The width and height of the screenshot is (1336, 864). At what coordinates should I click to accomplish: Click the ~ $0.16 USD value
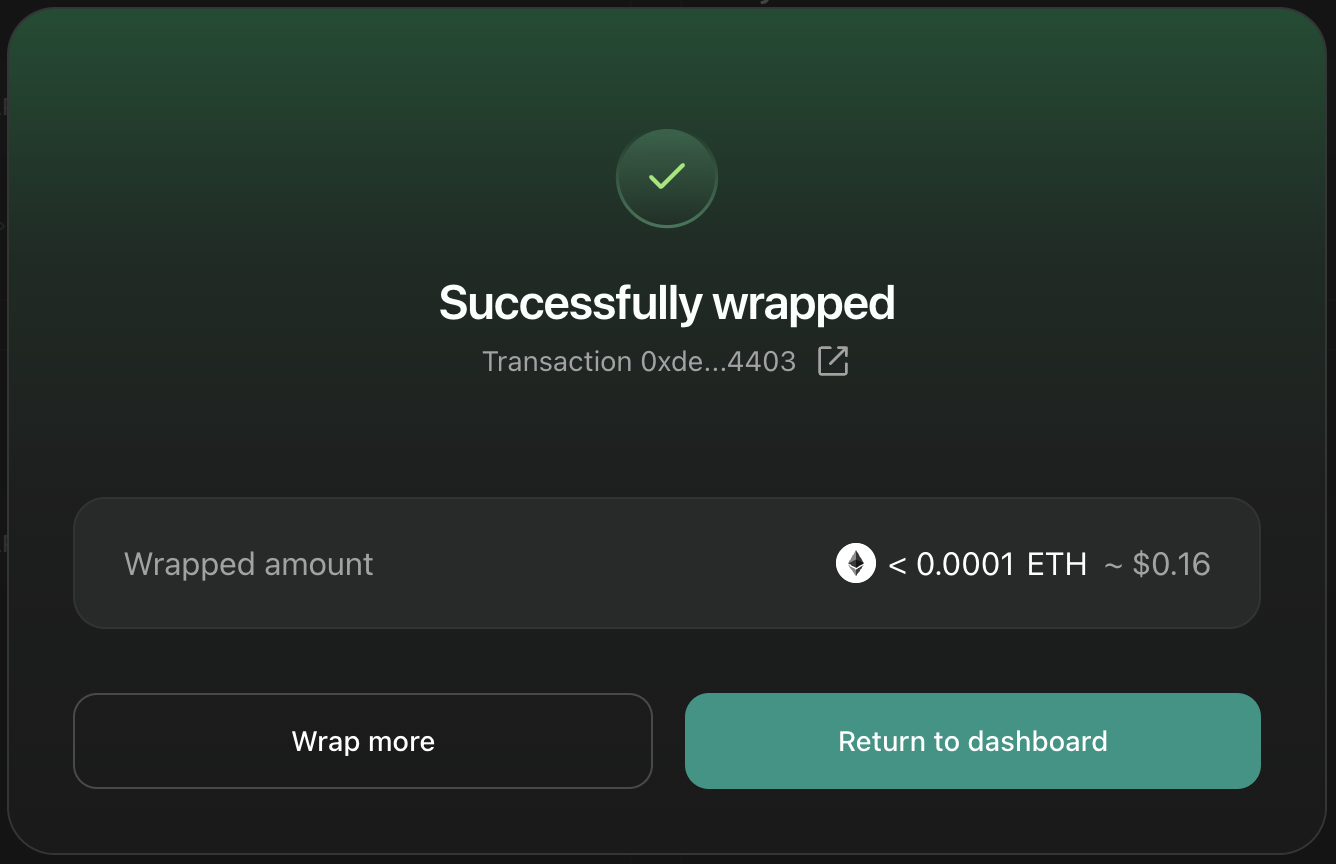tap(1157, 564)
